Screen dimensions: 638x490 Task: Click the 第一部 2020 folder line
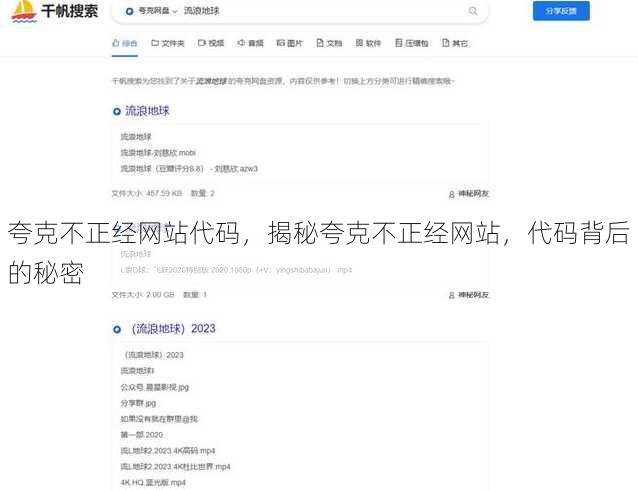click(x=142, y=435)
